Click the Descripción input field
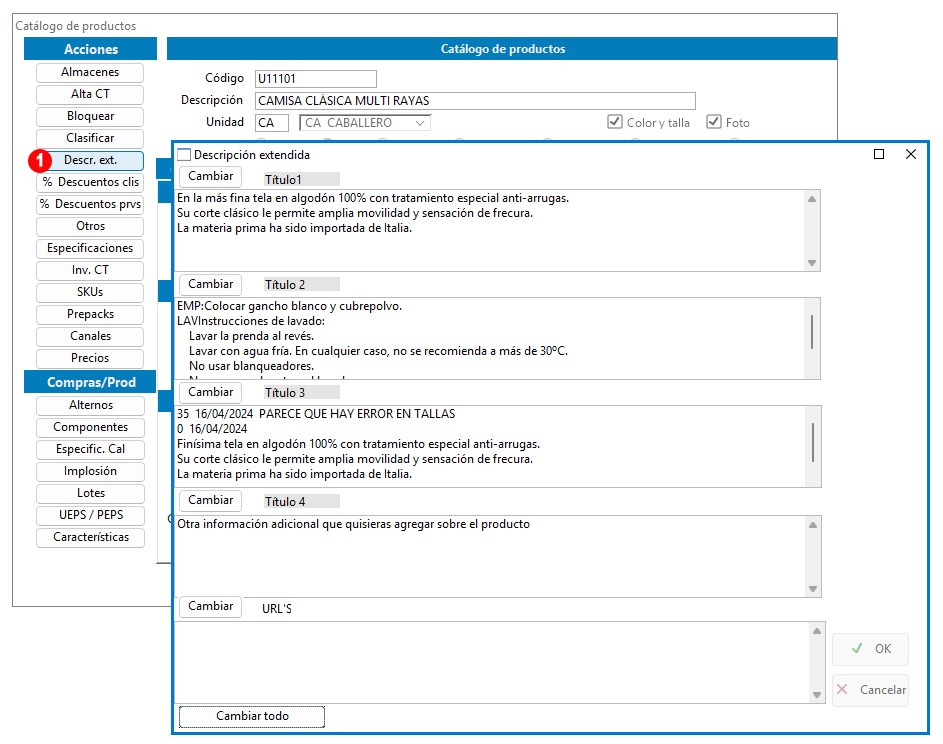The width and height of the screenshot is (943, 744). [x=475, y=100]
